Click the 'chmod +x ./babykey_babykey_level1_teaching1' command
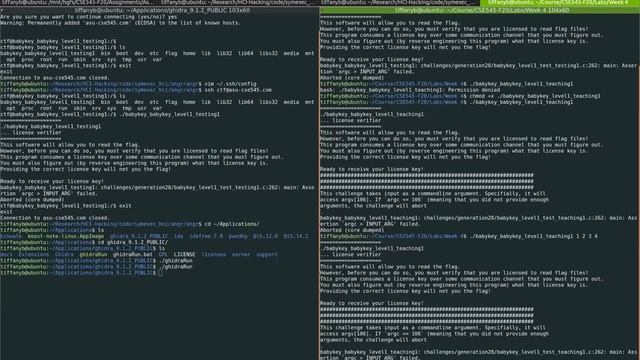 point(535,96)
